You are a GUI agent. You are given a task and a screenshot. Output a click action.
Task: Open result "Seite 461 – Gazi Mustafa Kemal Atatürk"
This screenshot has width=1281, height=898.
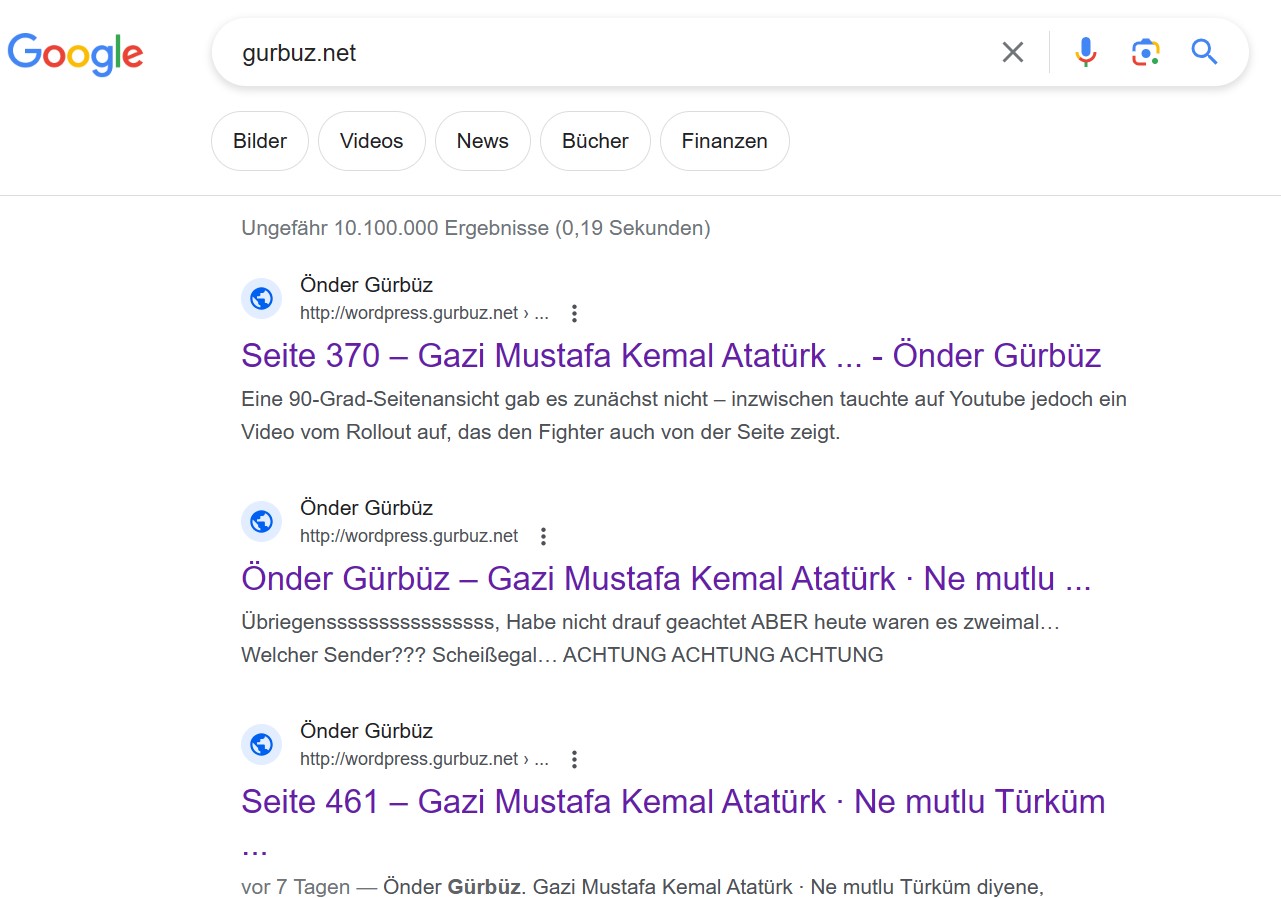point(673,802)
